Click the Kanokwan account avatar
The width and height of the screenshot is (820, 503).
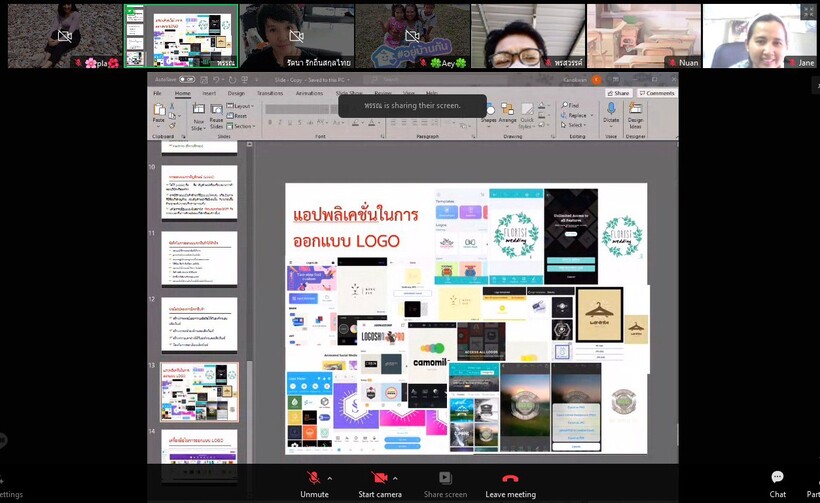pos(596,79)
